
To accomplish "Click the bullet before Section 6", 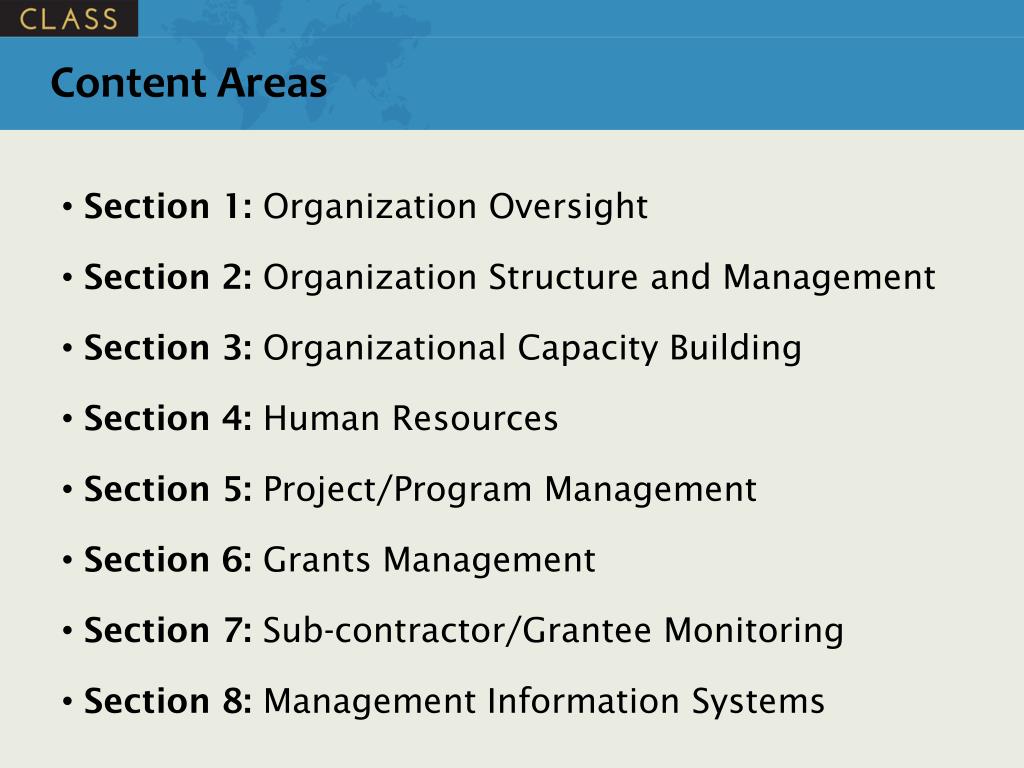I will click(67, 560).
